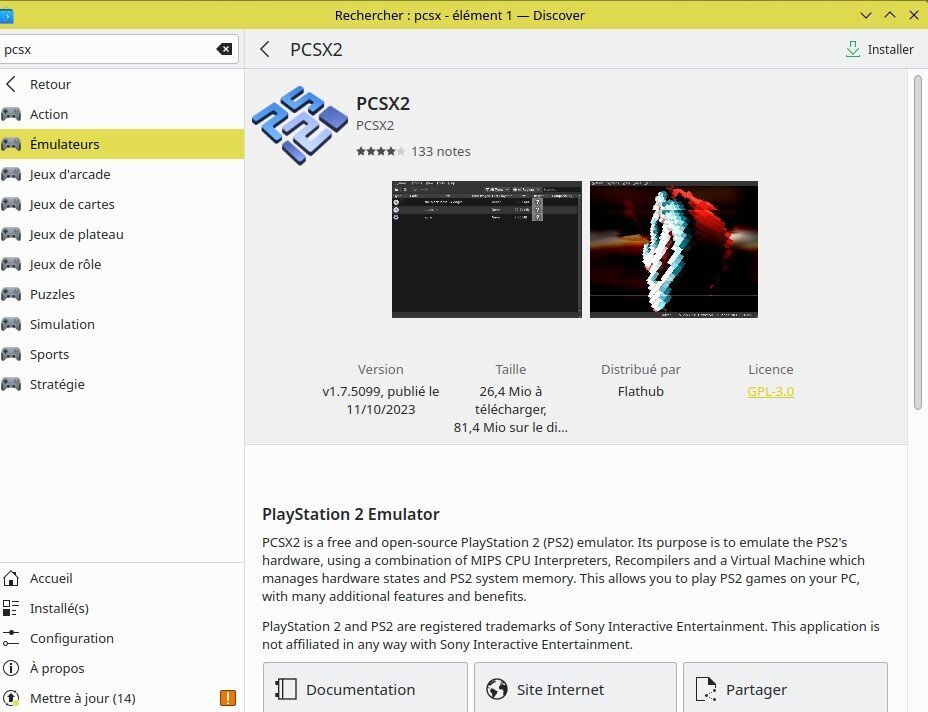
Task: Clear the pcsx search field
Action: click(224, 49)
